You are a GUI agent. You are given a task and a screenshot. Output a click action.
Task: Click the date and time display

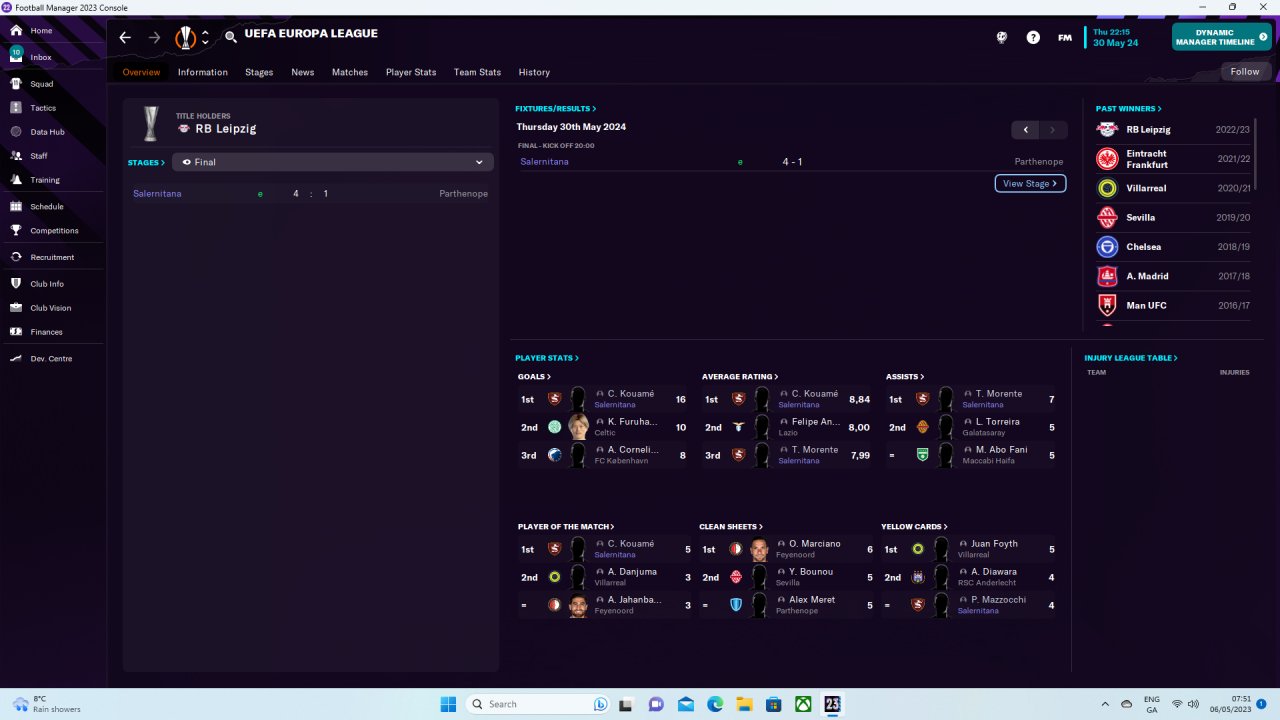tap(1116, 38)
